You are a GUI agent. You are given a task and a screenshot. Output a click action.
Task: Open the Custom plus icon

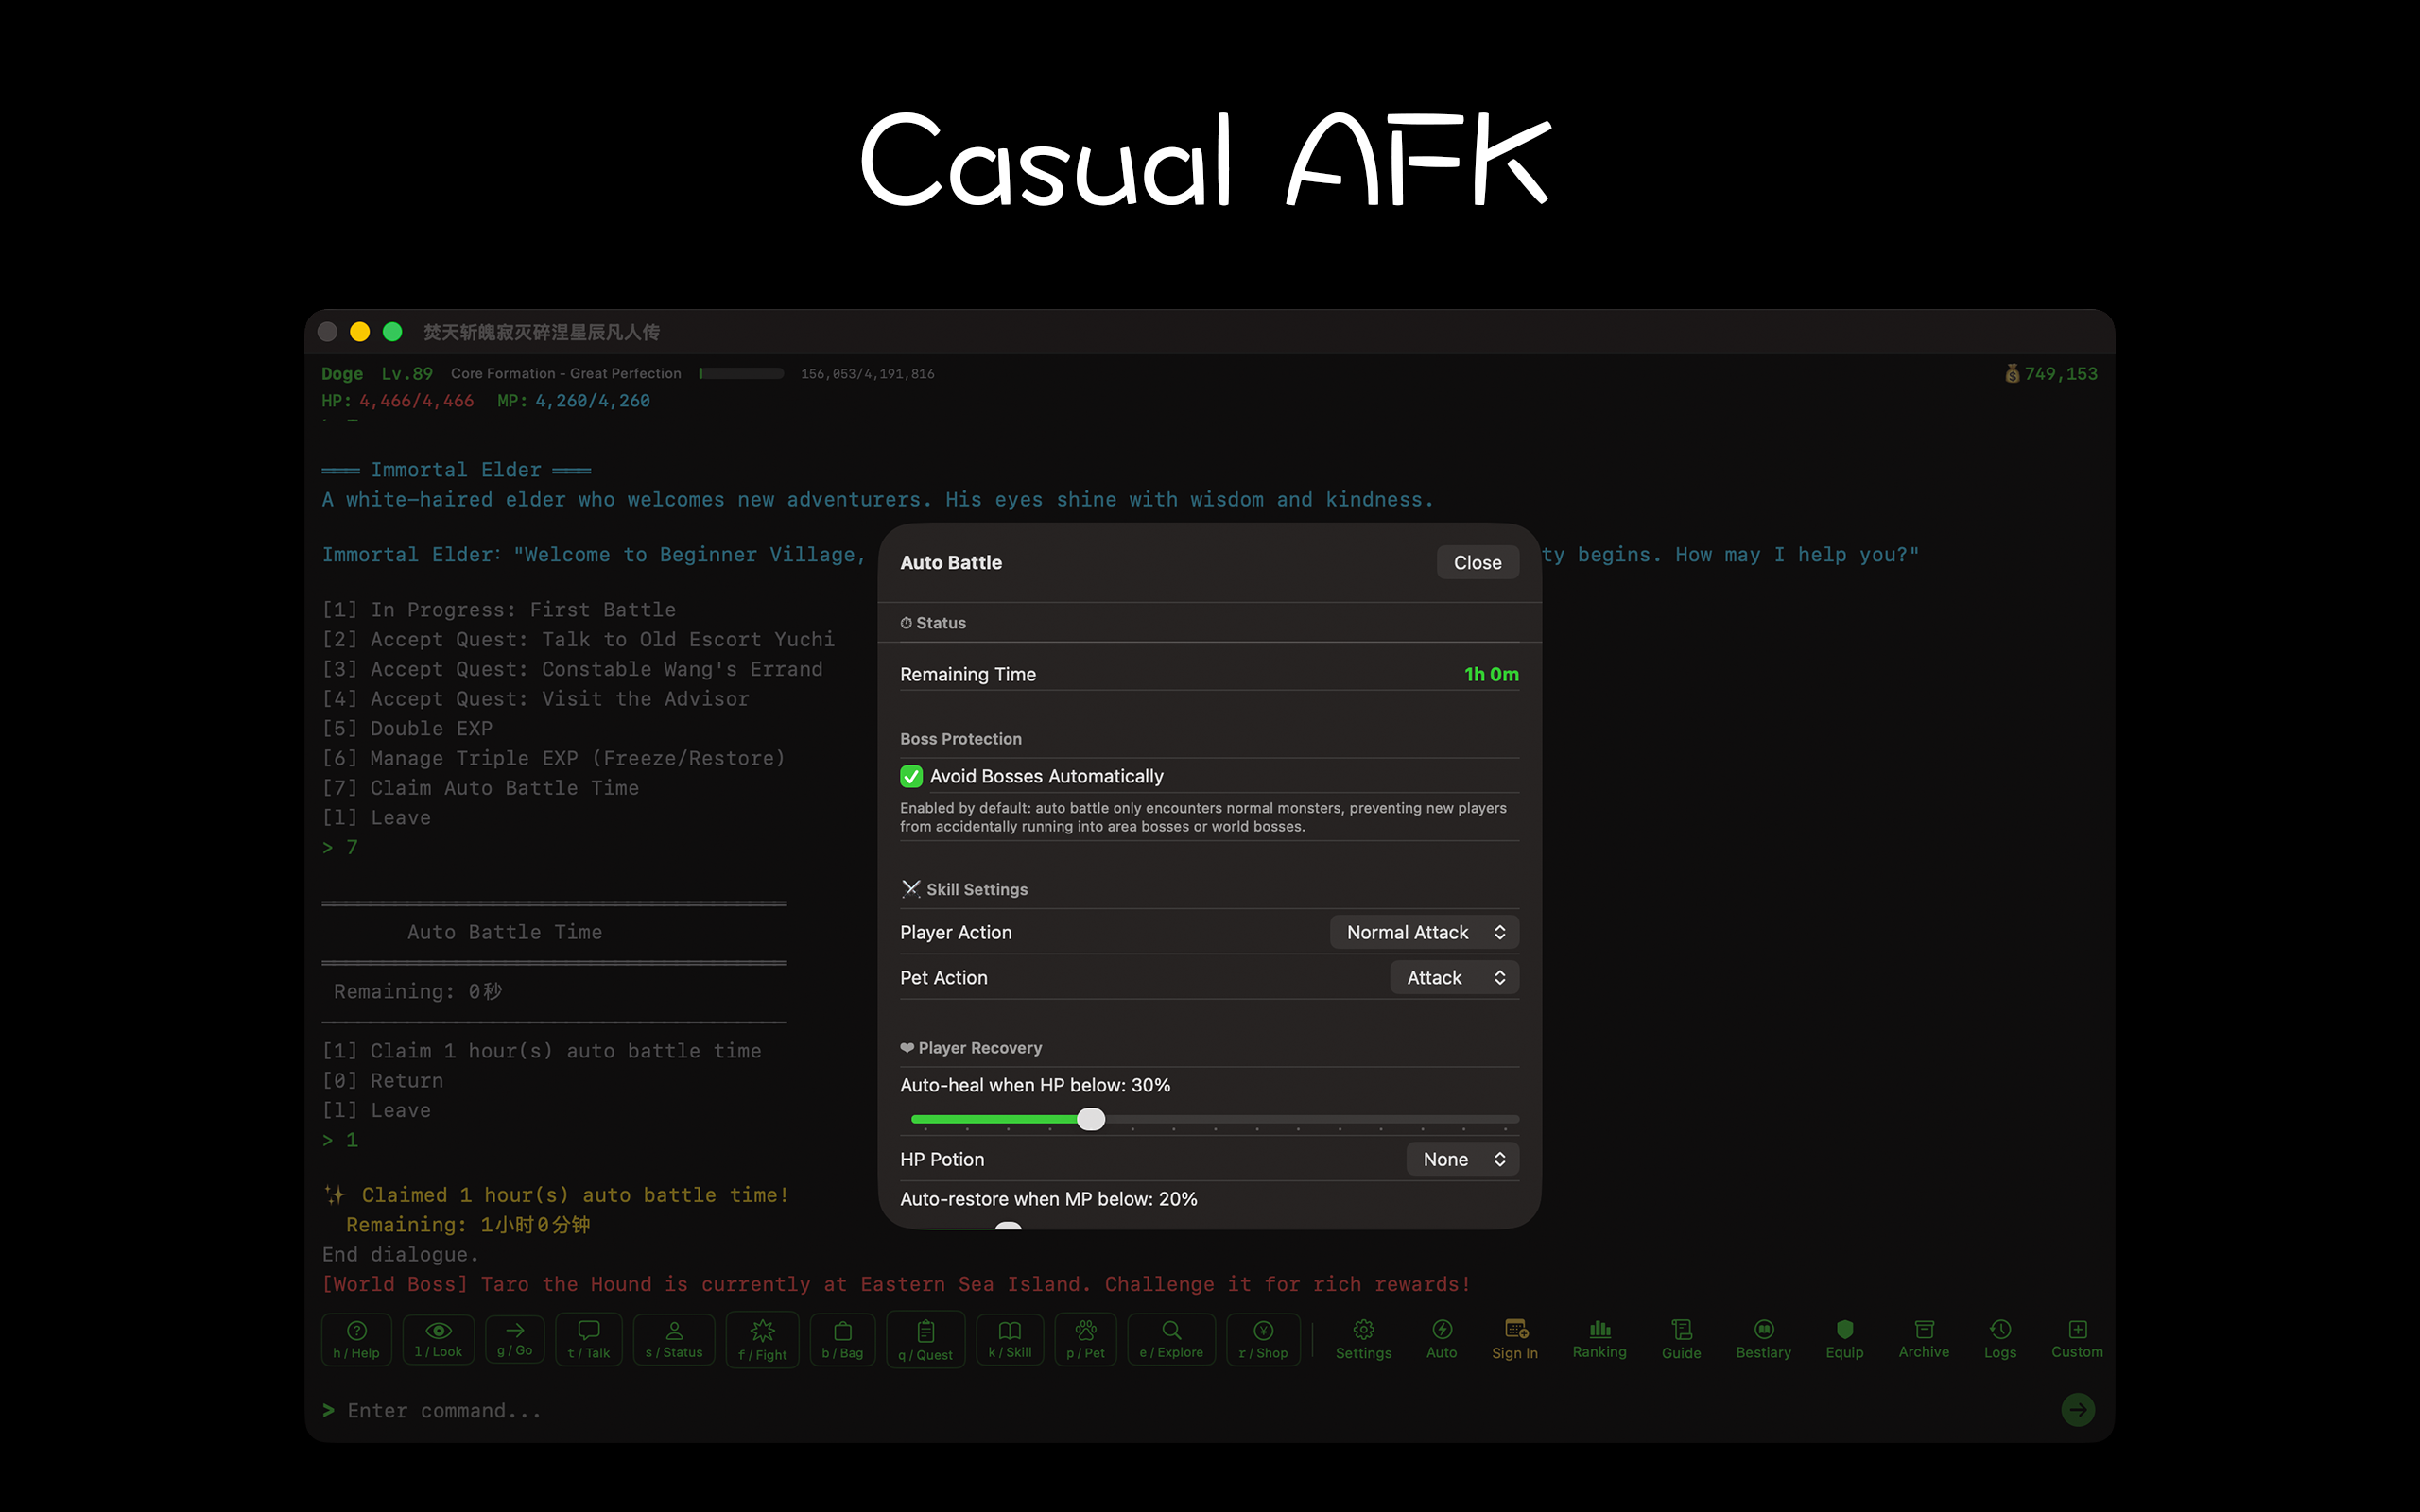tap(2077, 1339)
